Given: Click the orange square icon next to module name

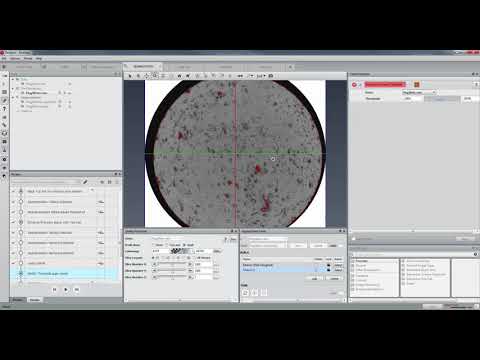Looking at the screenshot, I should point(416,85).
